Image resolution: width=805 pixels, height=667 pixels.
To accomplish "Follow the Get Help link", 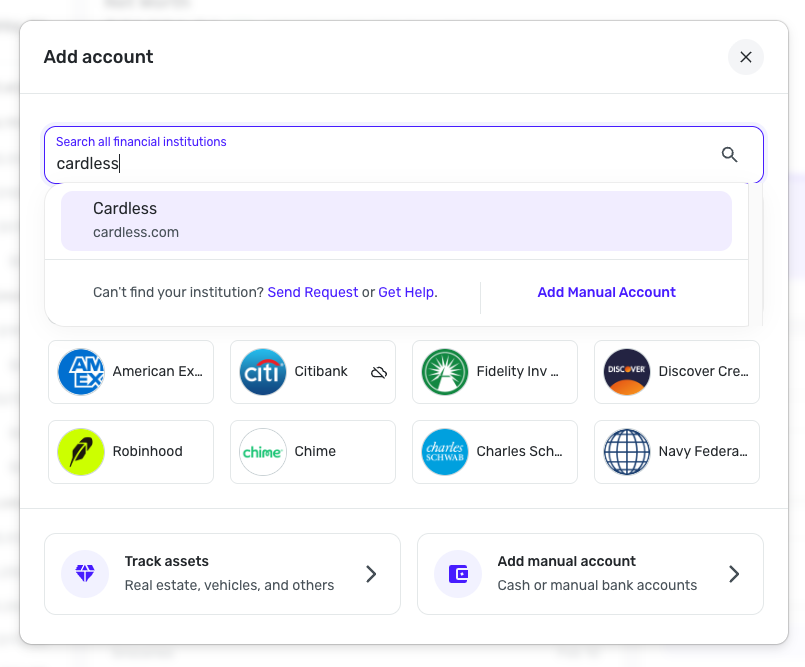I will pos(406,292).
